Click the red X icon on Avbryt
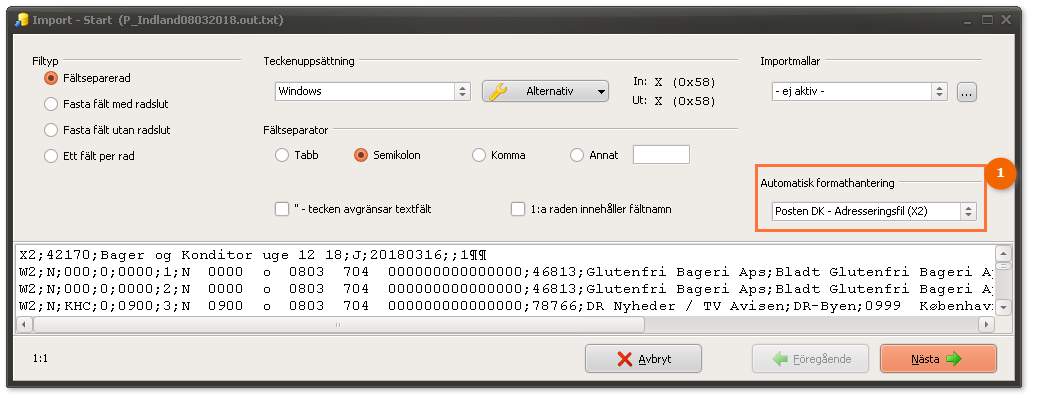 coord(625,359)
